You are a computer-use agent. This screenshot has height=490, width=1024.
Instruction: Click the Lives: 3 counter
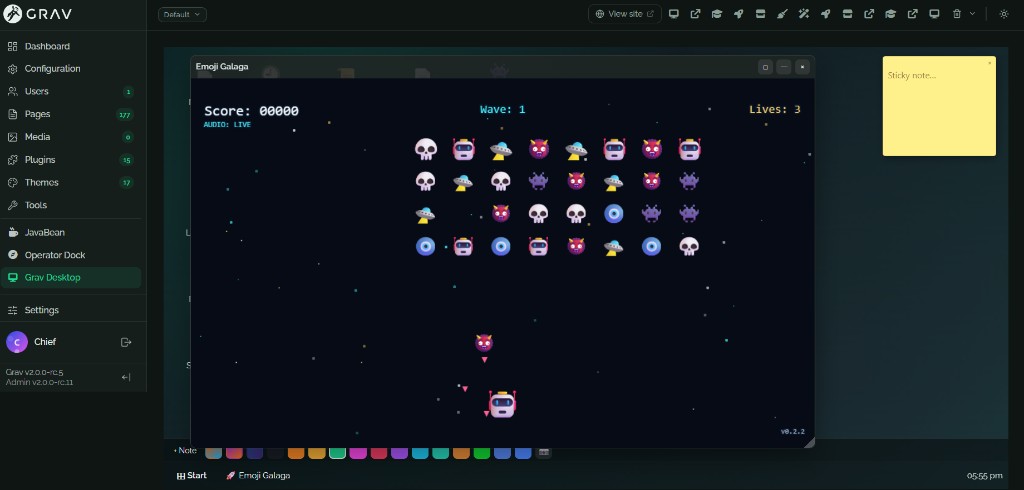tap(775, 109)
